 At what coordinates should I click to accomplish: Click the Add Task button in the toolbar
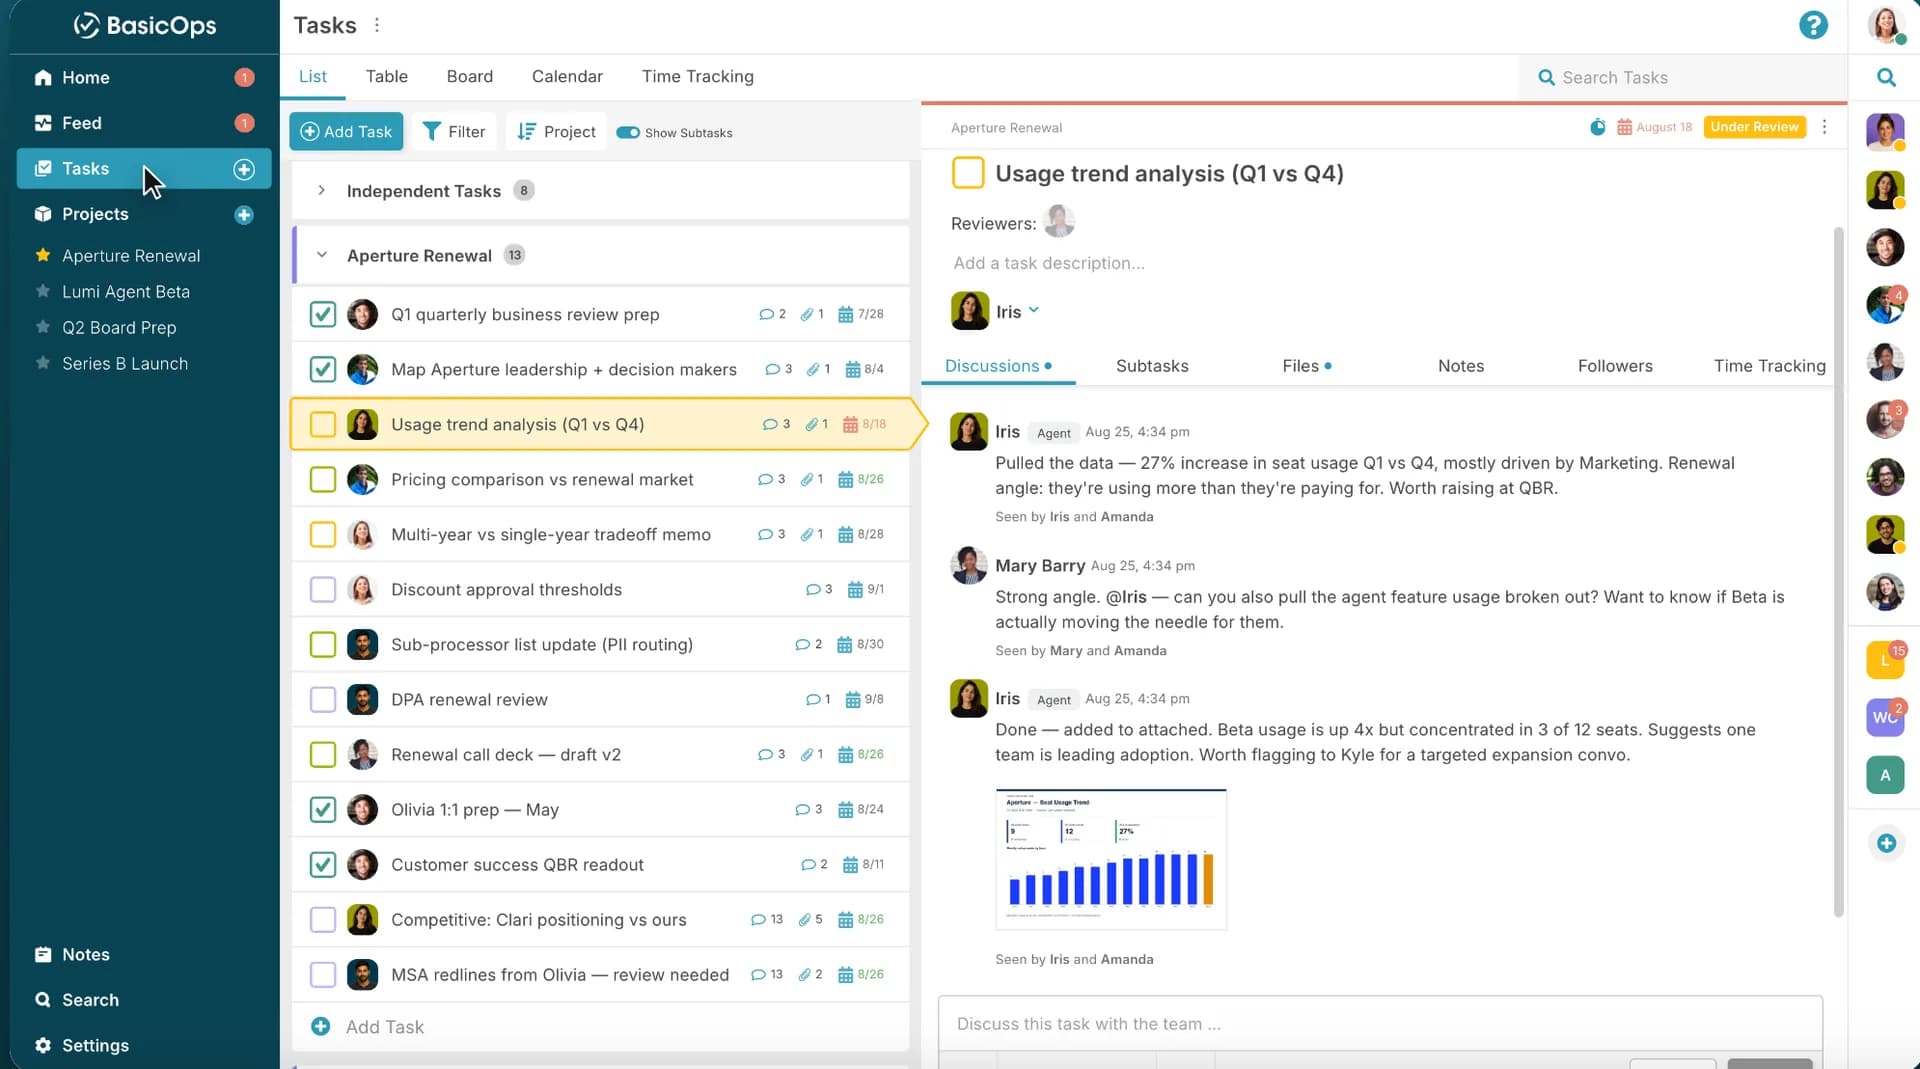point(346,131)
